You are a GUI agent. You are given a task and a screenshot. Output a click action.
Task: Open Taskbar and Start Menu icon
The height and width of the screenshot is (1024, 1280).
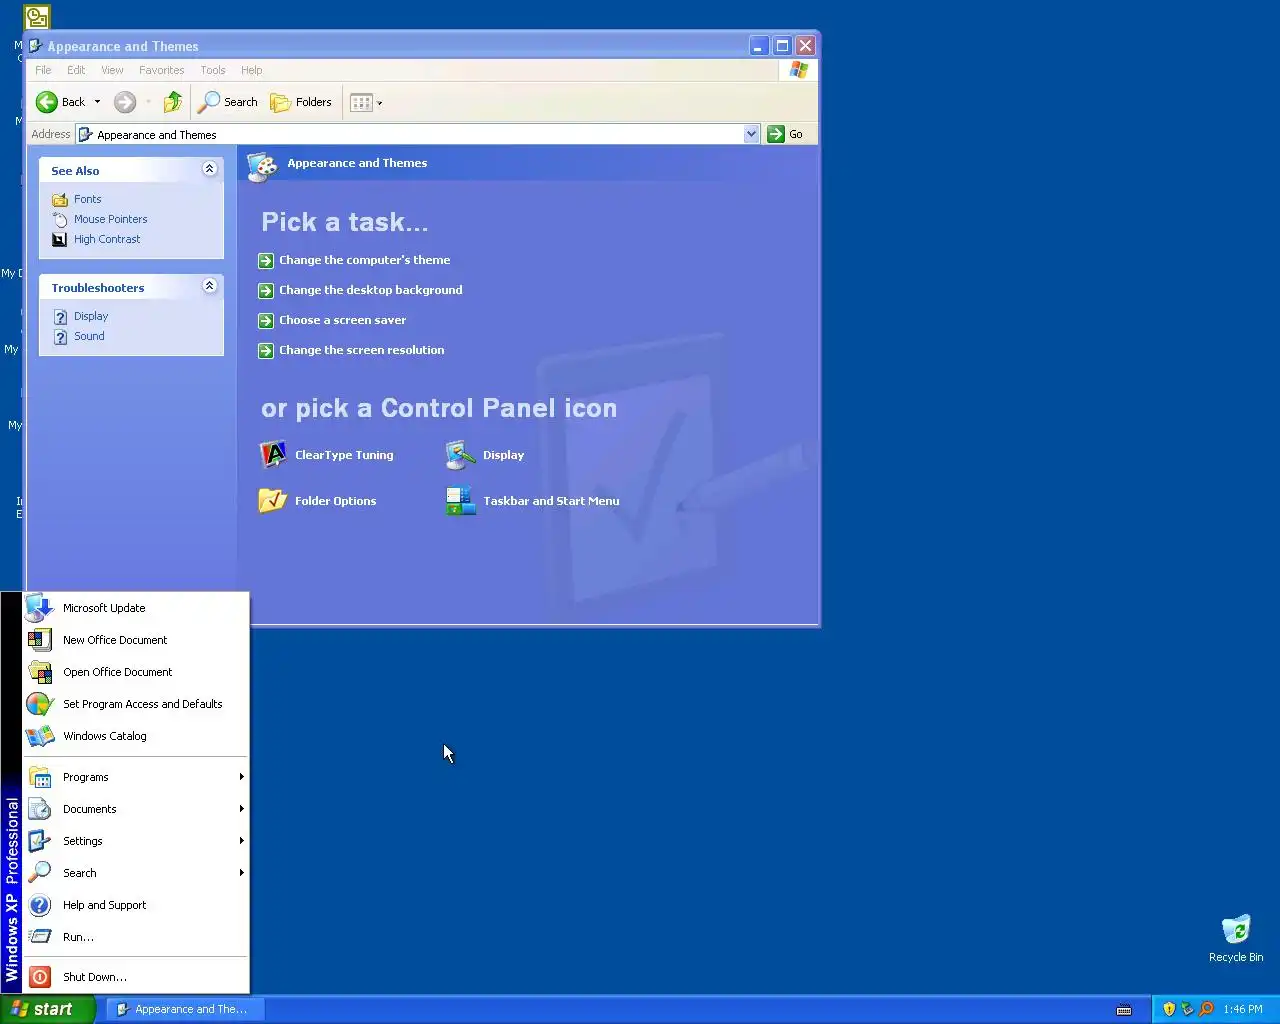(532, 501)
